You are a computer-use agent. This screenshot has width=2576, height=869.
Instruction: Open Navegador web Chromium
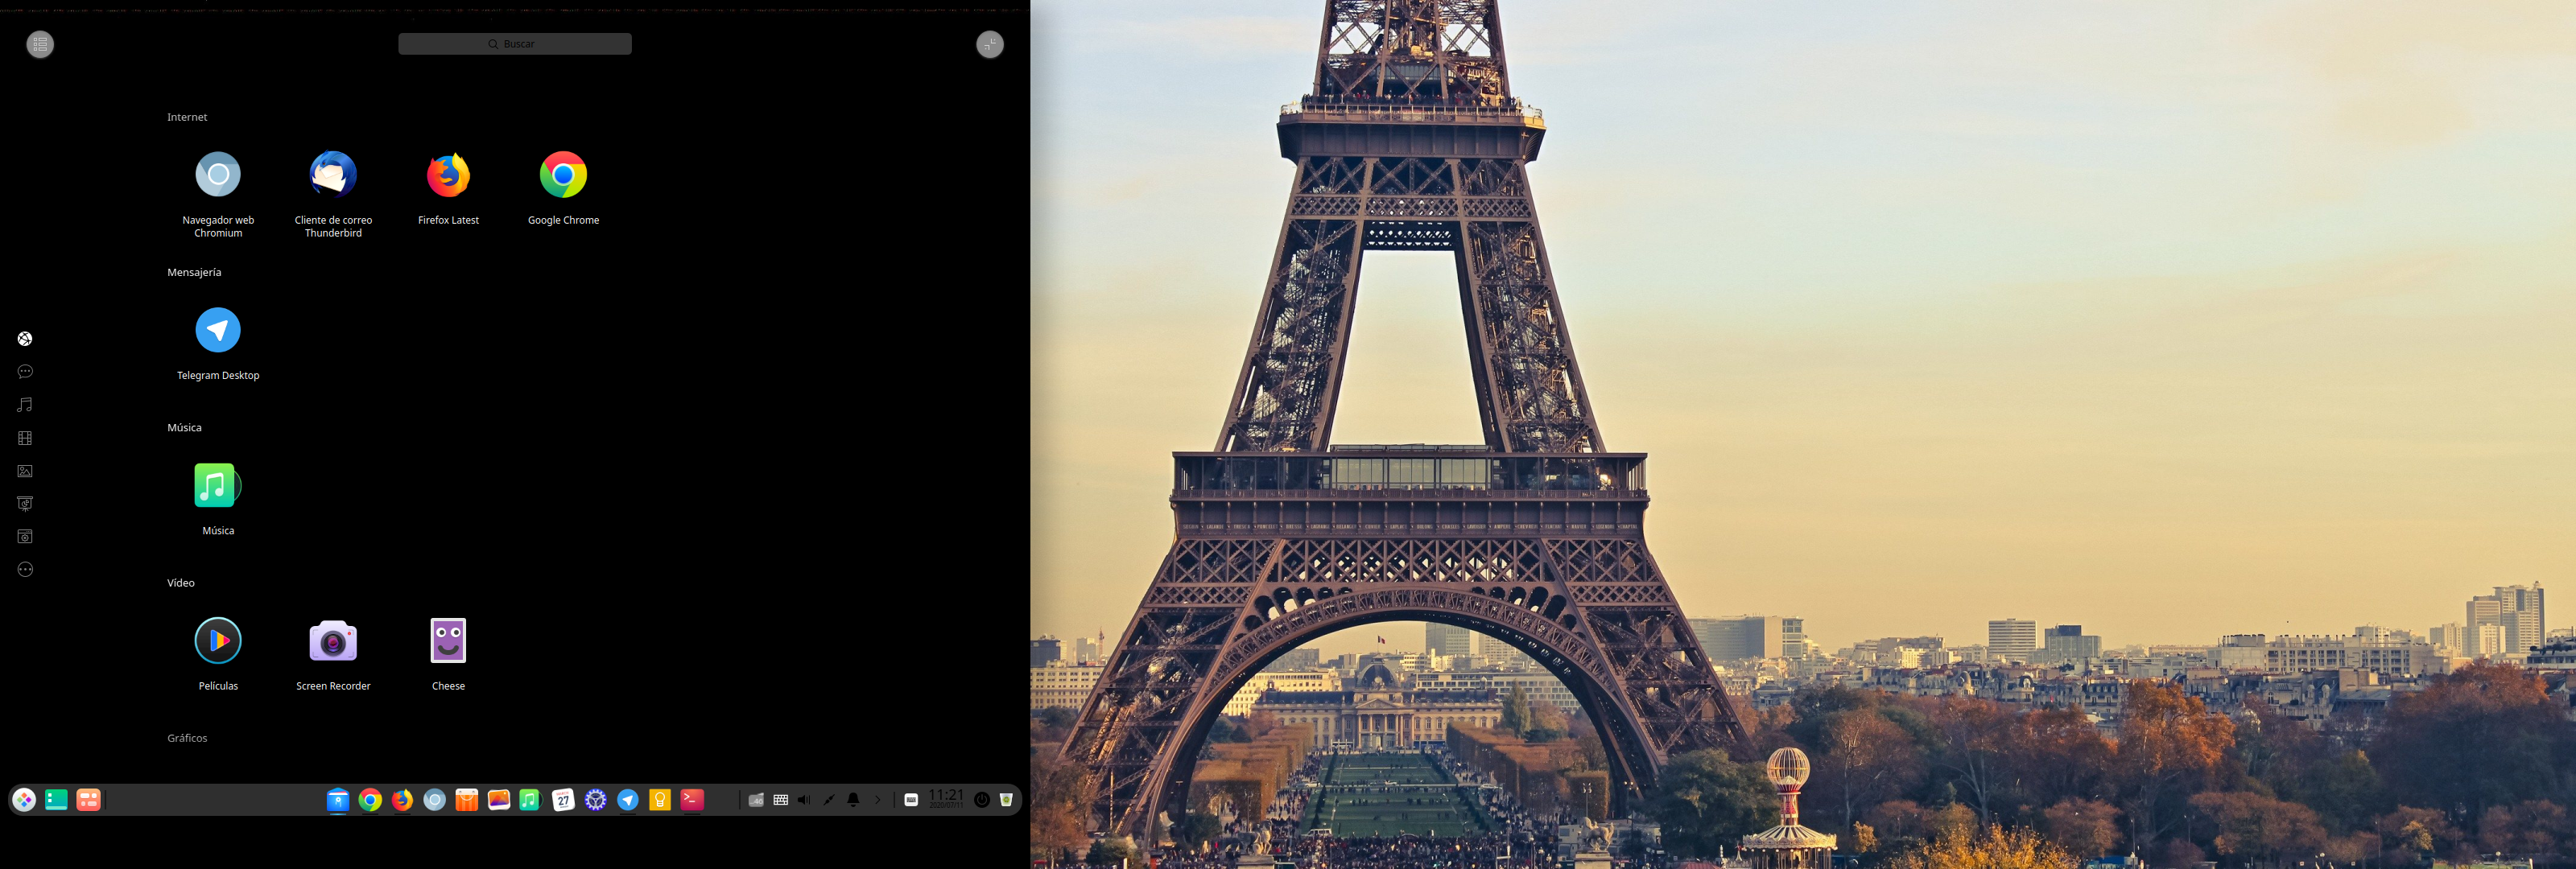tap(218, 175)
